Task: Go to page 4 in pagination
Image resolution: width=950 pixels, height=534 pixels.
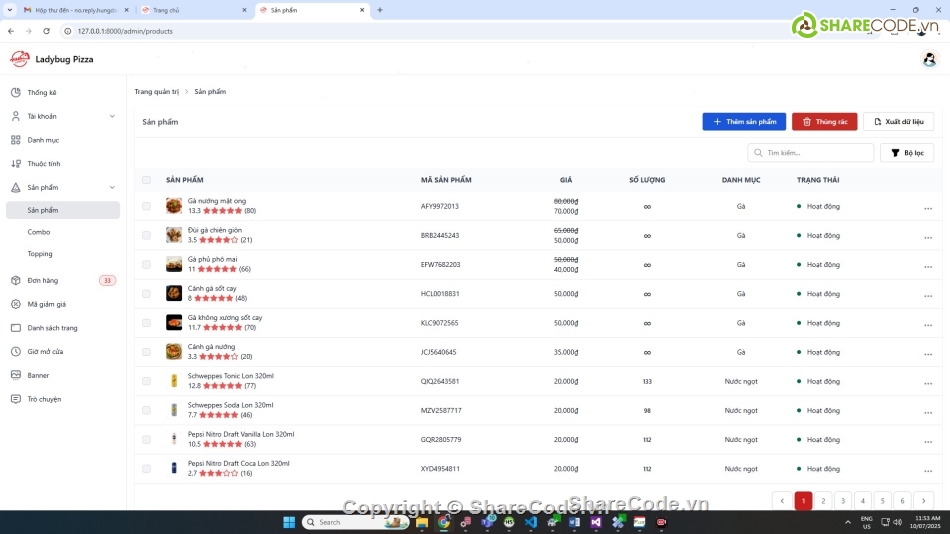Action: point(863,501)
